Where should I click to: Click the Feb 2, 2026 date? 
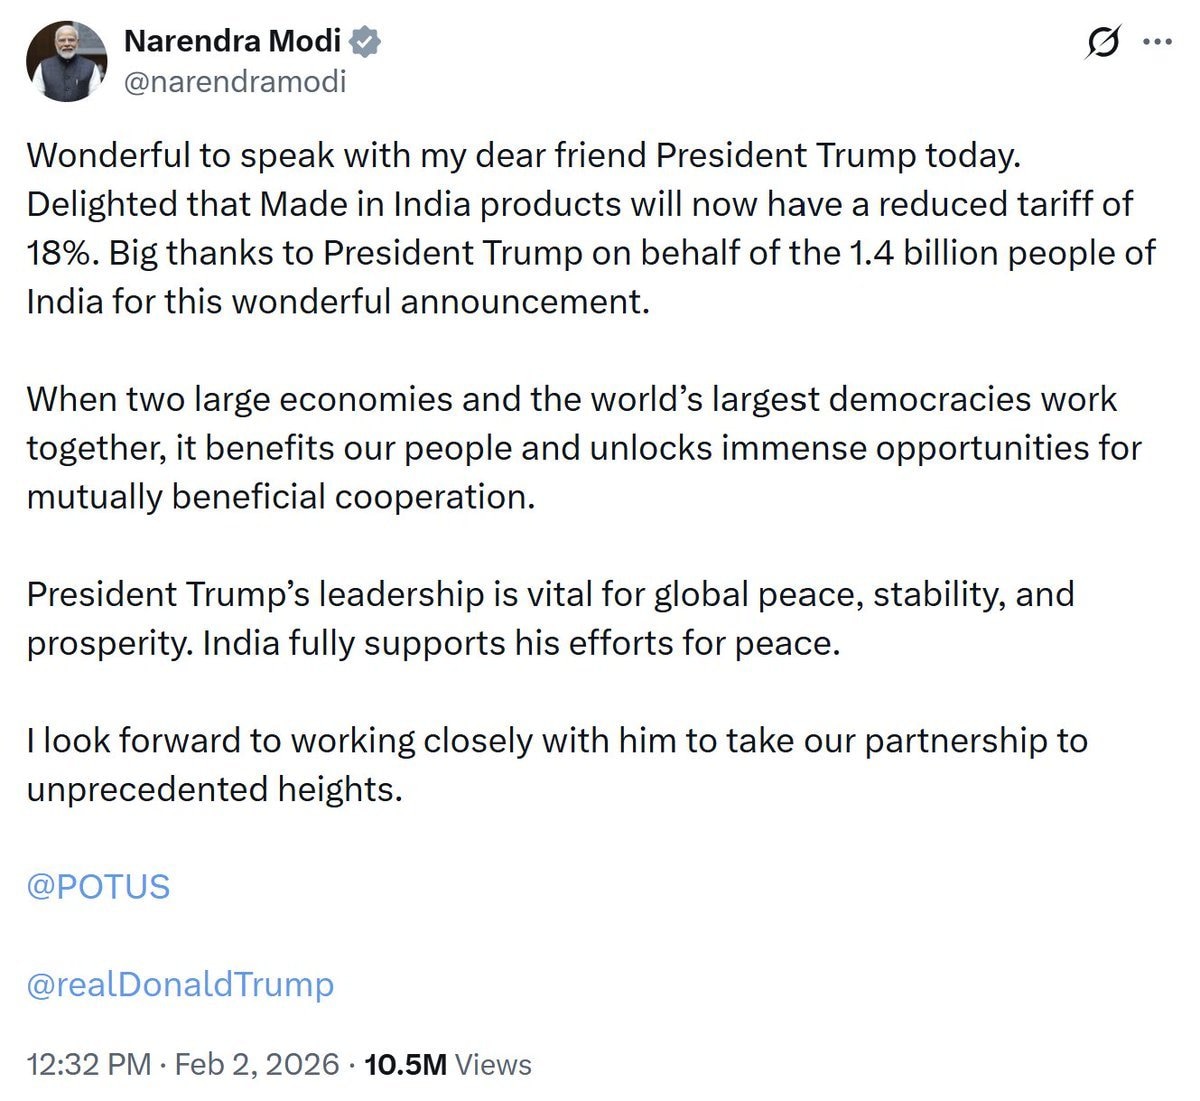click(257, 1064)
